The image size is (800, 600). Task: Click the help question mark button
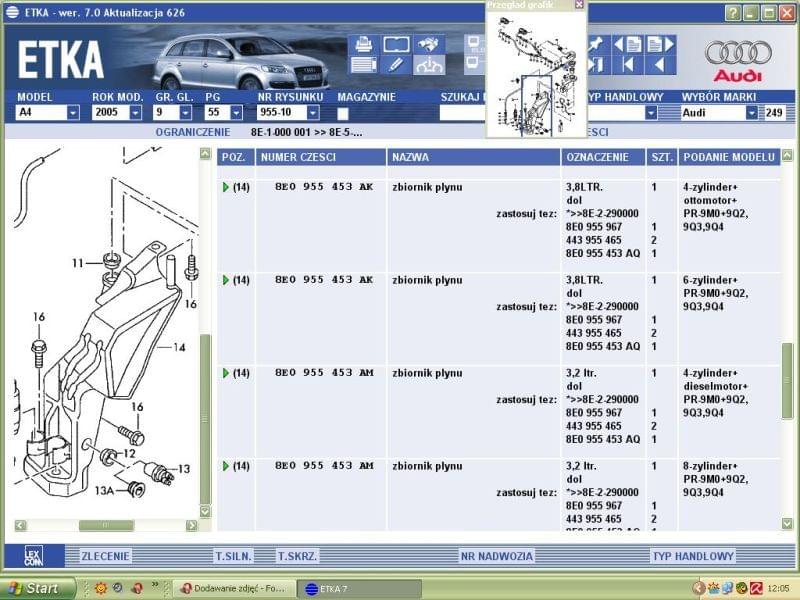point(733,12)
